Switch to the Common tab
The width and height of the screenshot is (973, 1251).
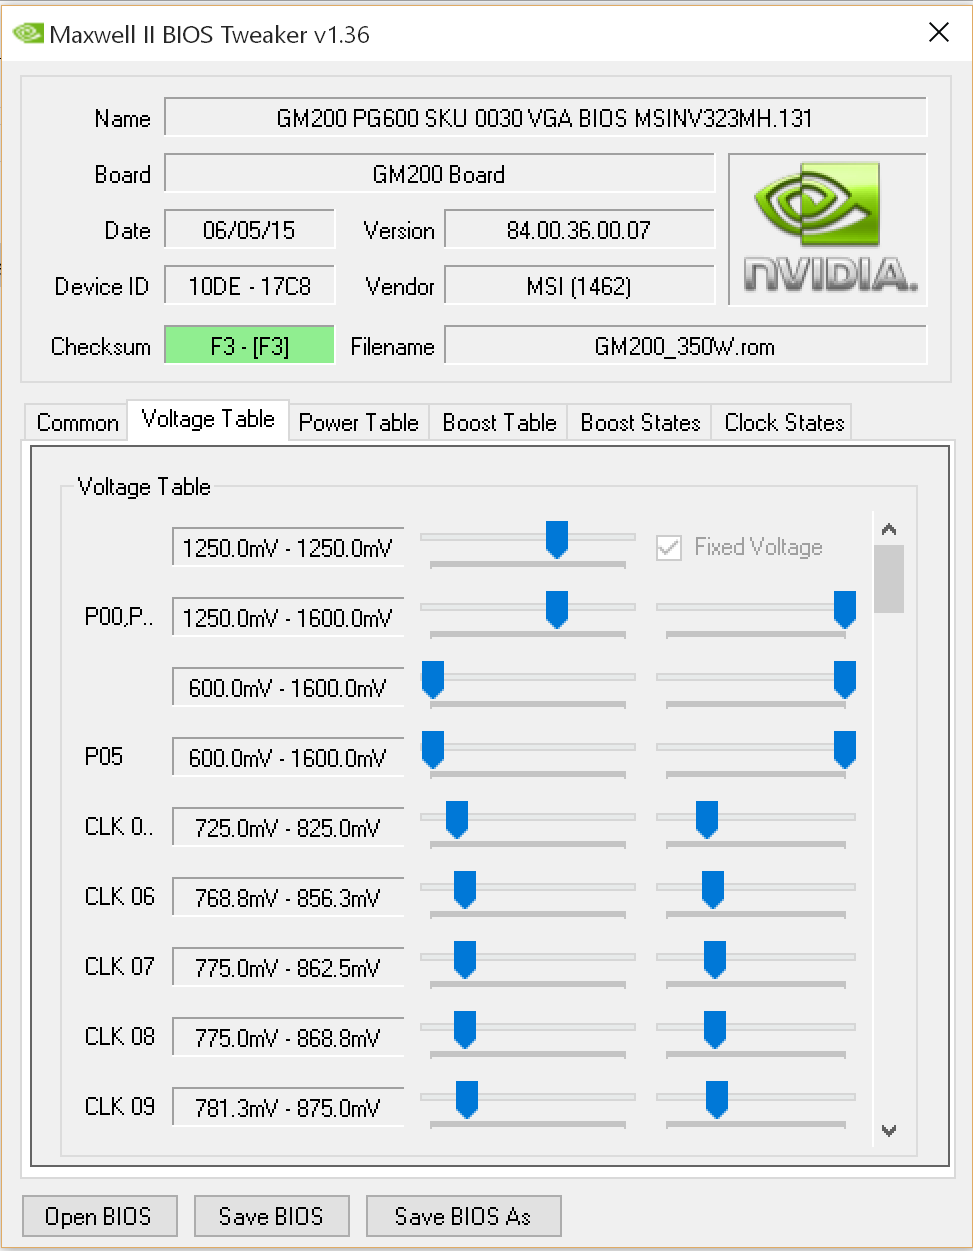click(x=77, y=423)
